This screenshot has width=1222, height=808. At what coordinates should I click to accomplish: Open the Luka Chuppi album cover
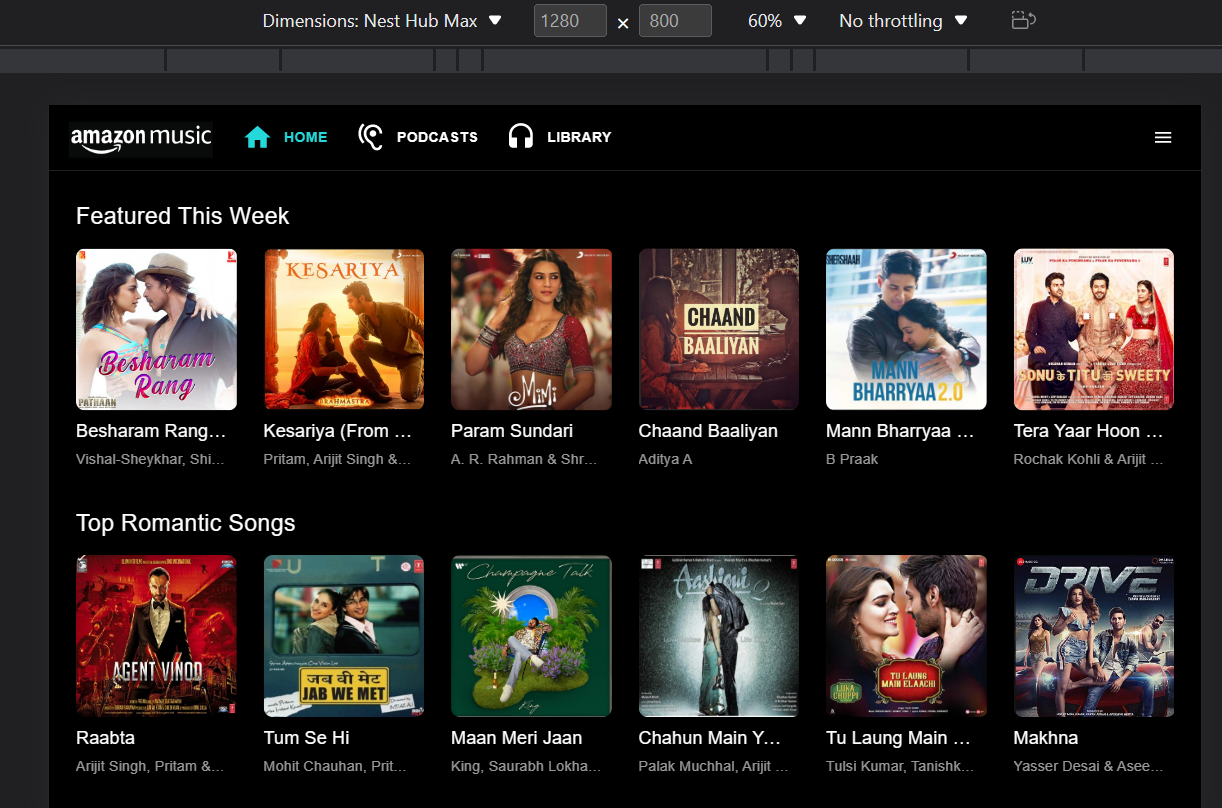tap(906, 636)
